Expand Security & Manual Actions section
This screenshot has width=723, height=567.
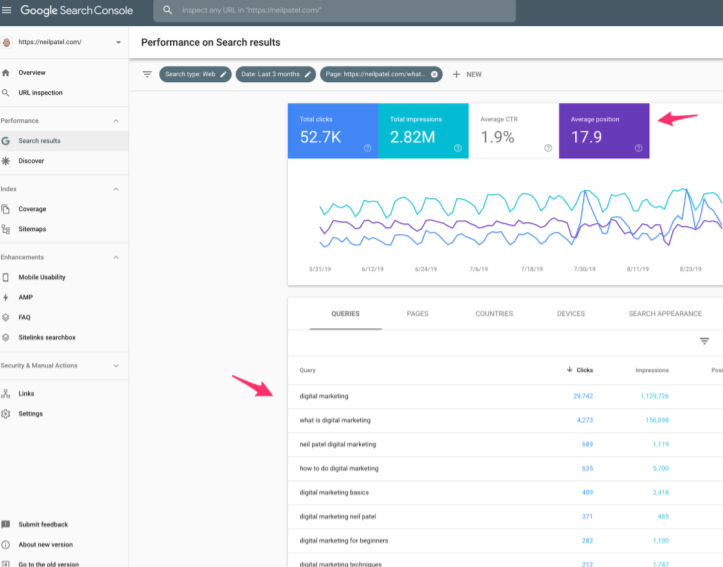pyautogui.click(x=116, y=366)
